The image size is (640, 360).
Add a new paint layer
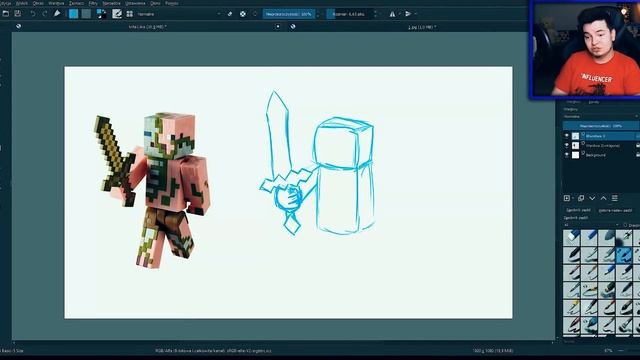point(567,198)
